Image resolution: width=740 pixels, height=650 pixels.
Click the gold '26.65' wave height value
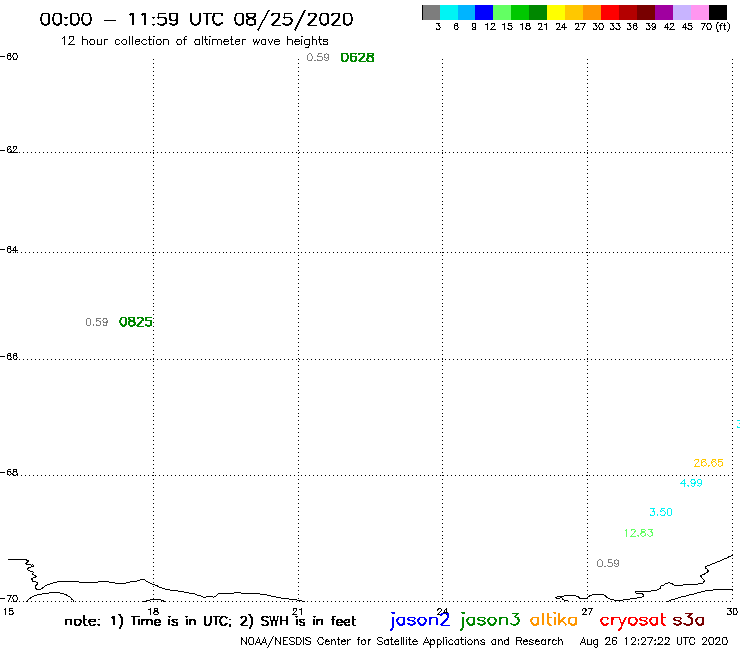point(708,463)
